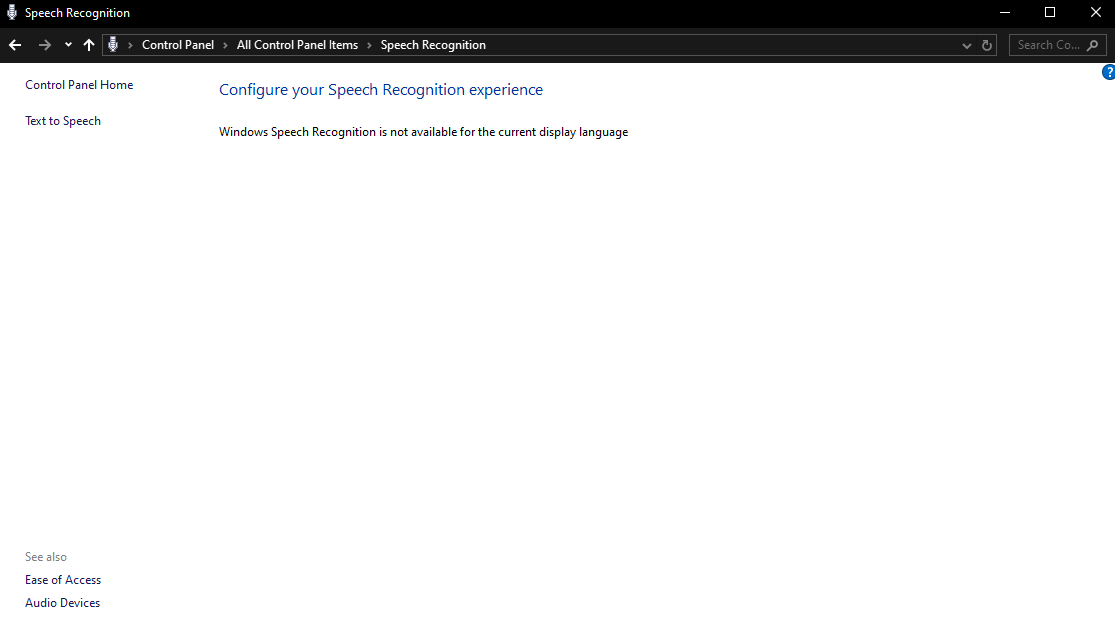Select Speech Recognition breadcrumb
Image resolution: width=1115 pixels, height=621 pixels.
[x=433, y=45]
